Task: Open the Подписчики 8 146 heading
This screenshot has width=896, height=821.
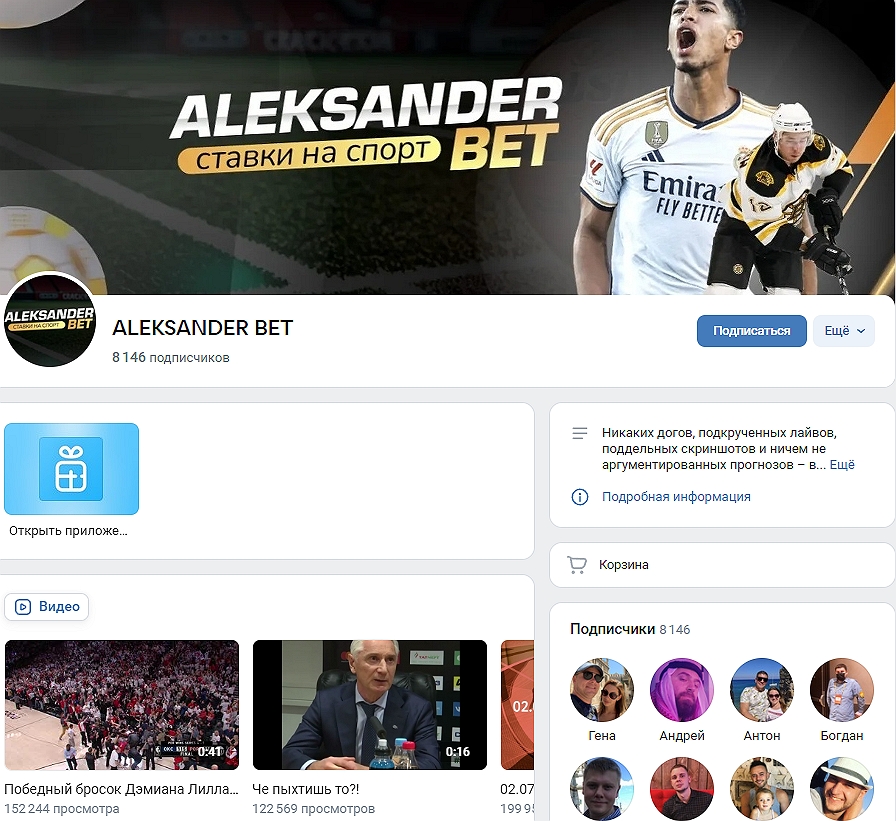Action: coord(630,629)
